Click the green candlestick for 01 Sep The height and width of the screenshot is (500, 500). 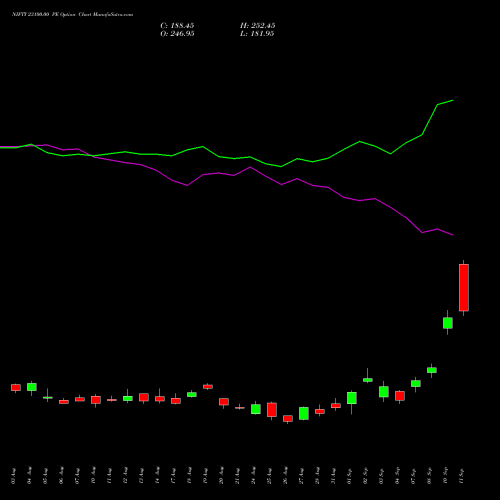point(352,398)
